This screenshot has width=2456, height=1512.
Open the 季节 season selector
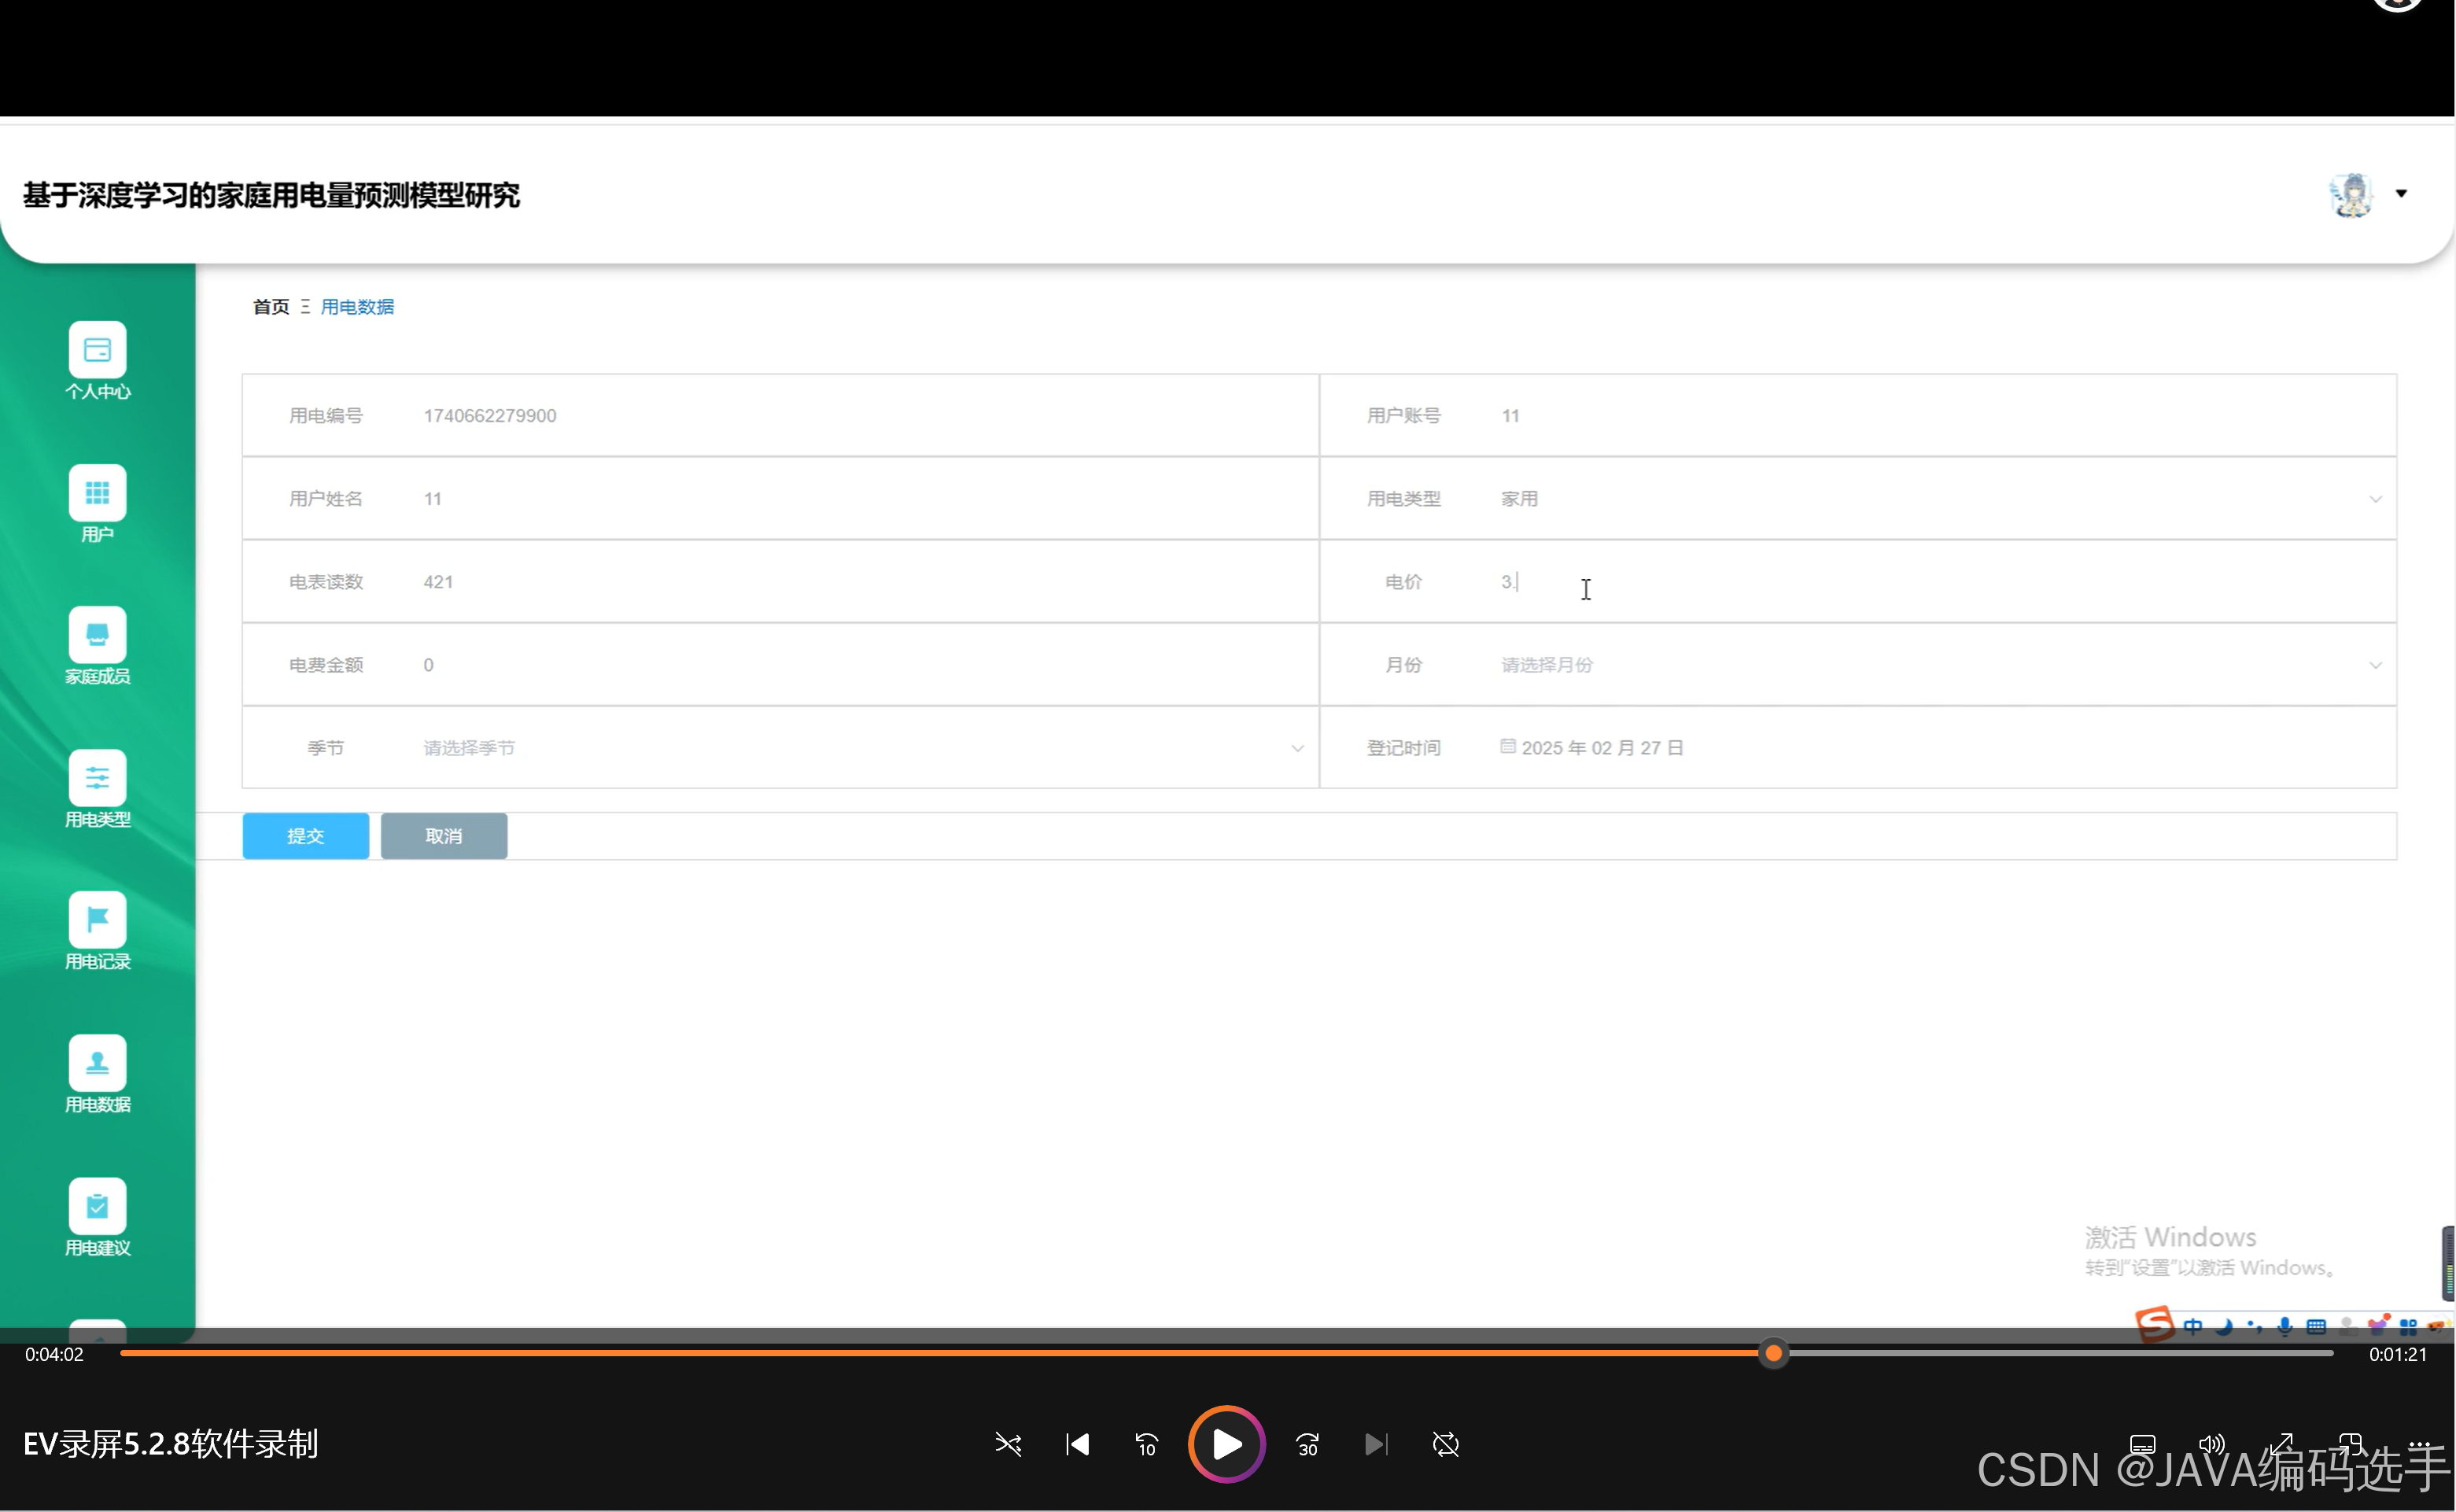pyautogui.click(x=860, y=748)
